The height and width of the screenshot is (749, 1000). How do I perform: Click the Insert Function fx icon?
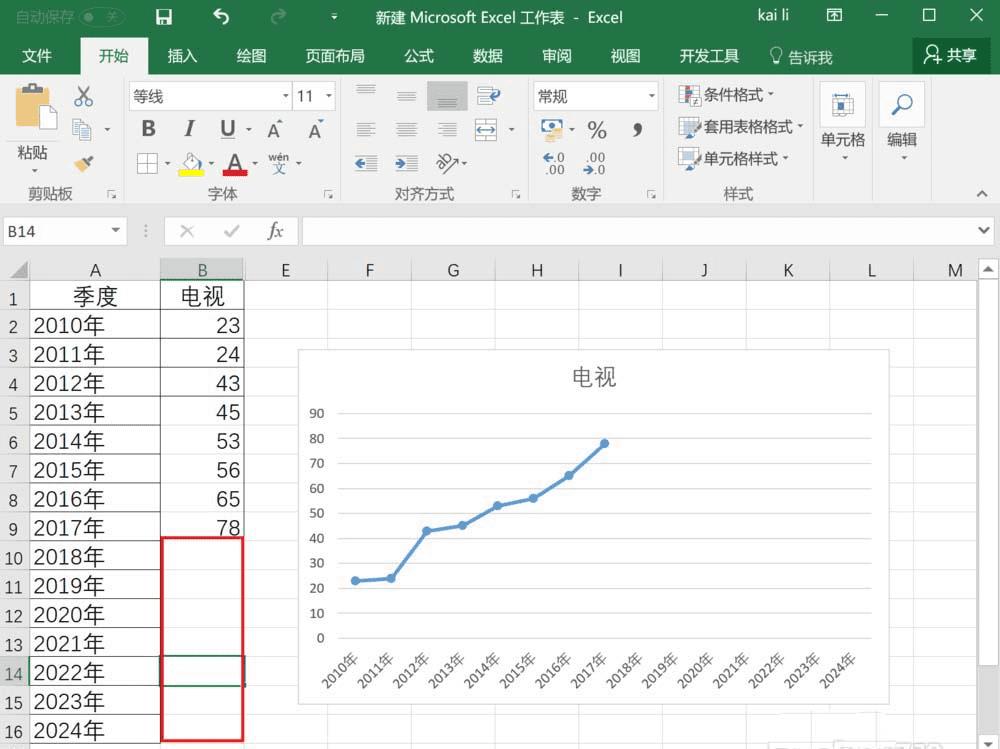275,231
